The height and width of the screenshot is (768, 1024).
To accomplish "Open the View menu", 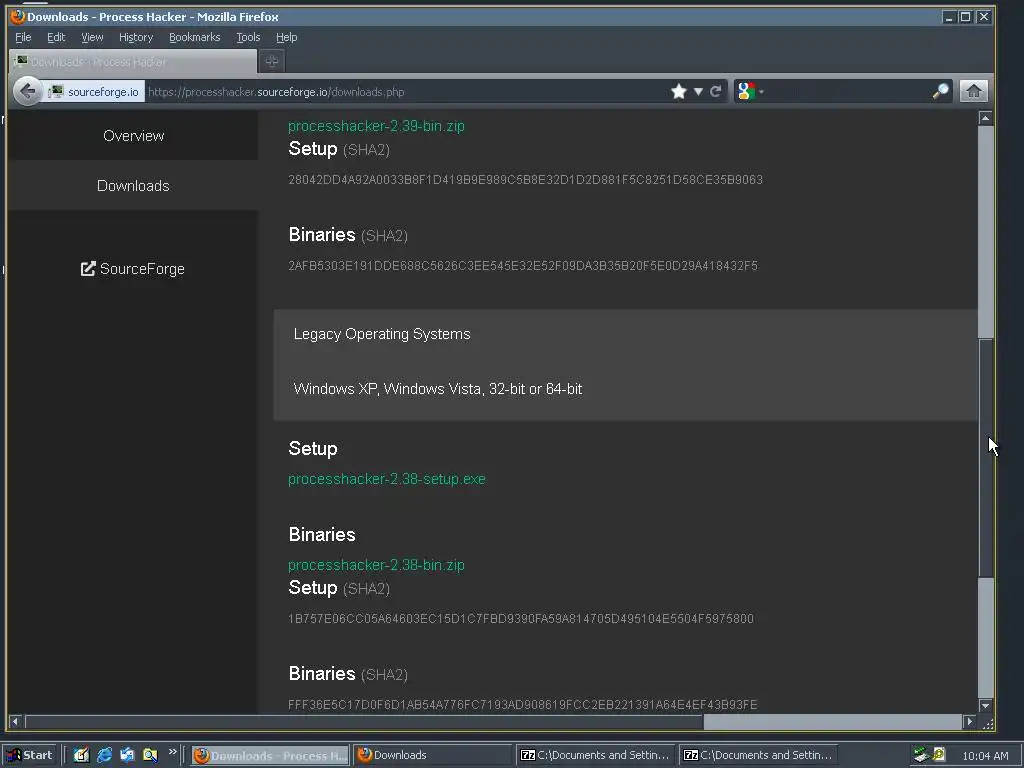I will point(92,37).
